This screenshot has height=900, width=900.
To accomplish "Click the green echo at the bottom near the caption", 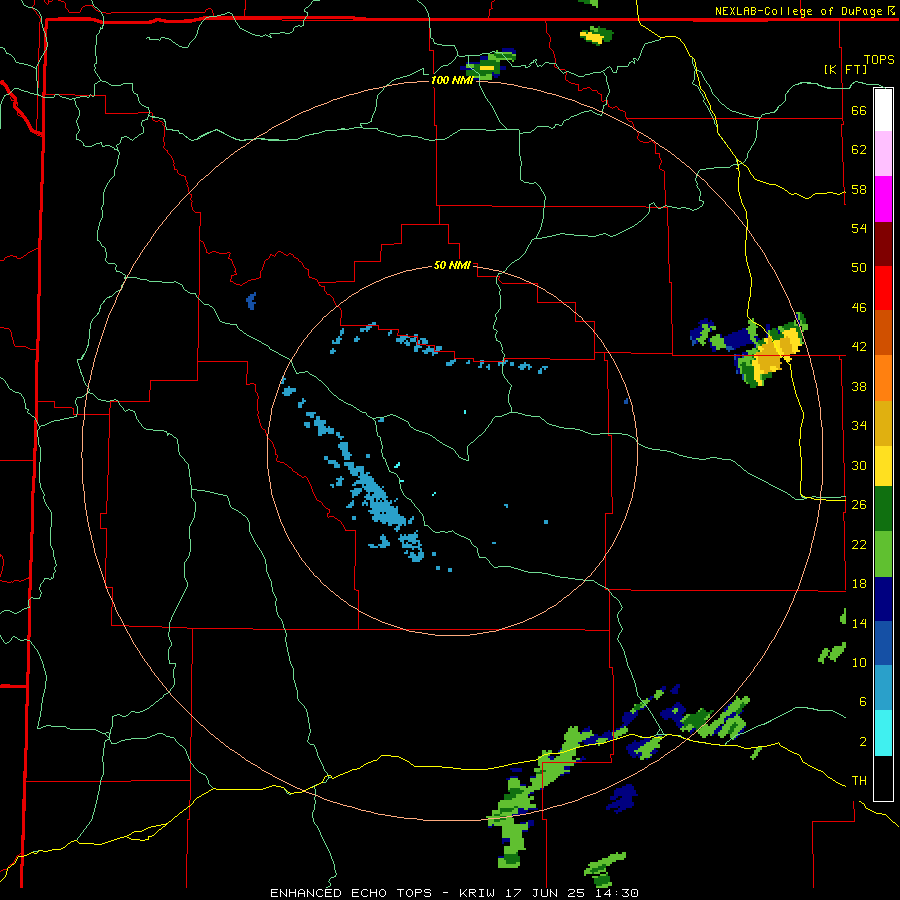I will point(604,870).
